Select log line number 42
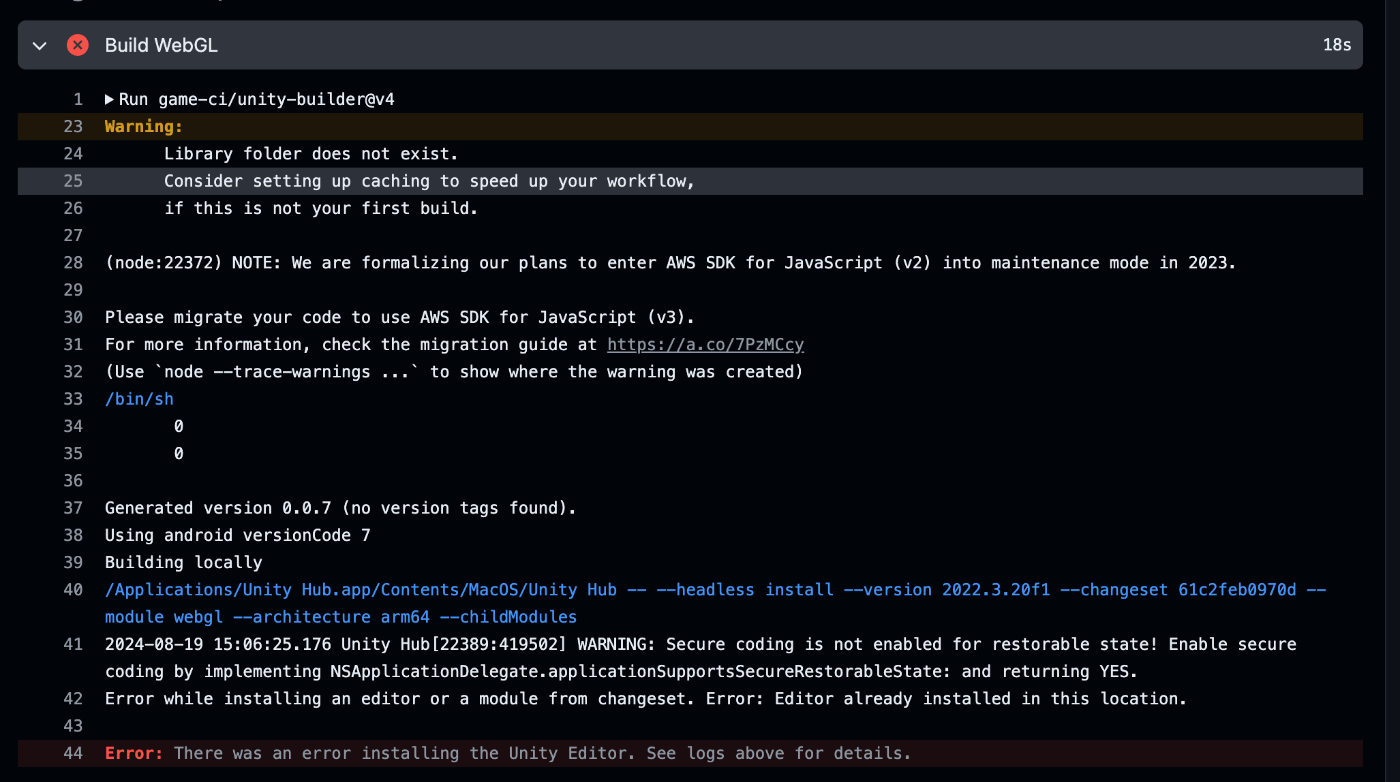Screen dimensions: 1400x782 tap(72, 698)
